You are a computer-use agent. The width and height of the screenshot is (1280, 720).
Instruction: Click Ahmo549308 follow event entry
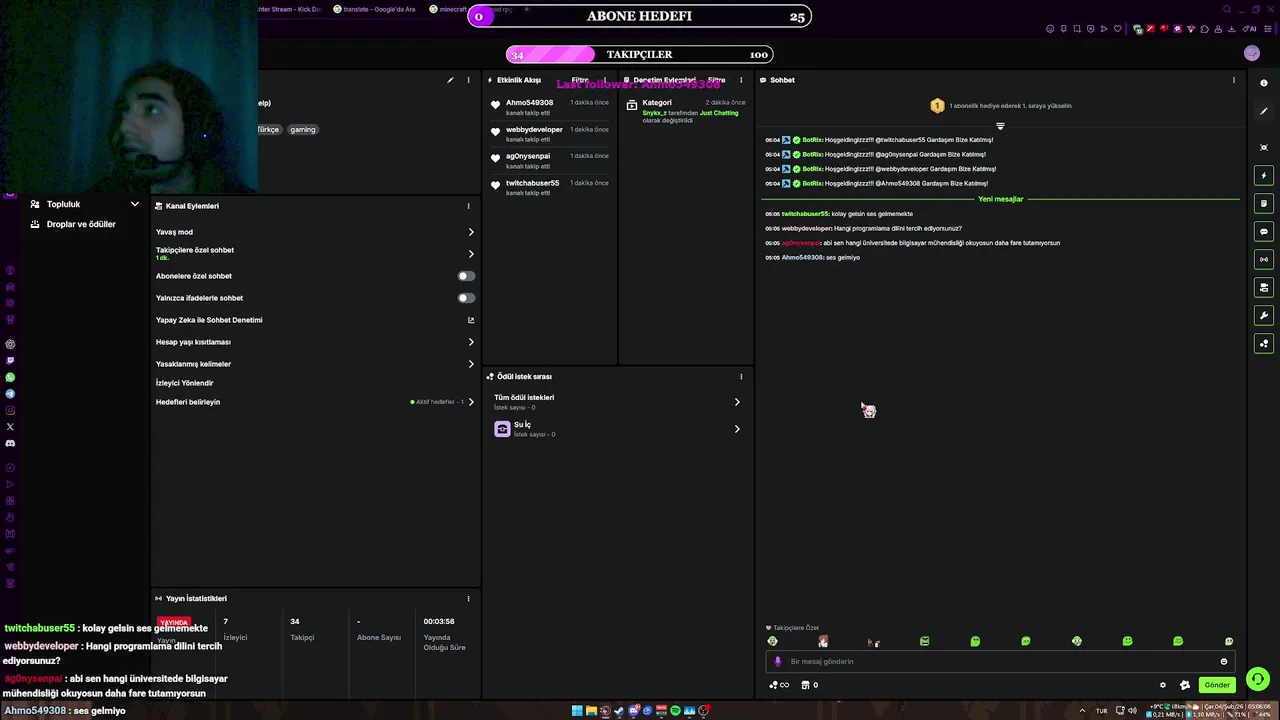pyautogui.click(x=549, y=107)
